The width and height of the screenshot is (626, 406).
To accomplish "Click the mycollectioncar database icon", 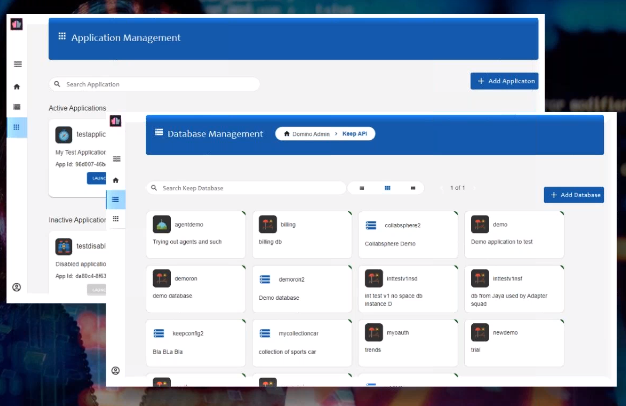I will click(265, 333).
